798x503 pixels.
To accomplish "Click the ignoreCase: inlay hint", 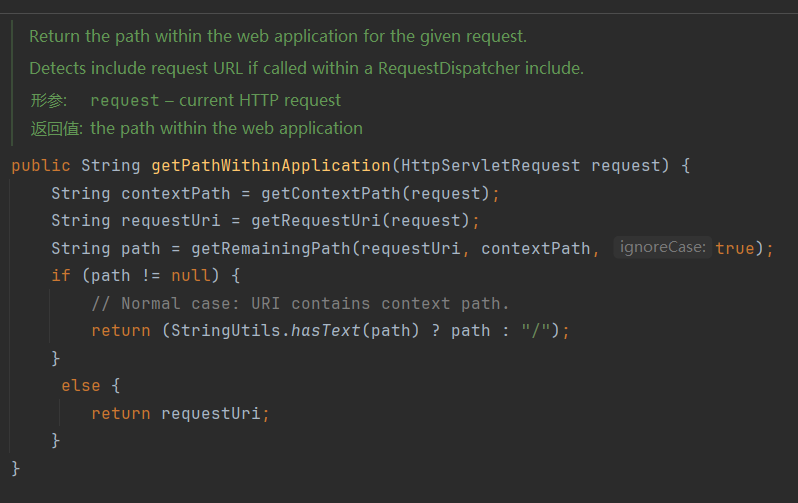I will pyautogui.click(x=662, y=247).
